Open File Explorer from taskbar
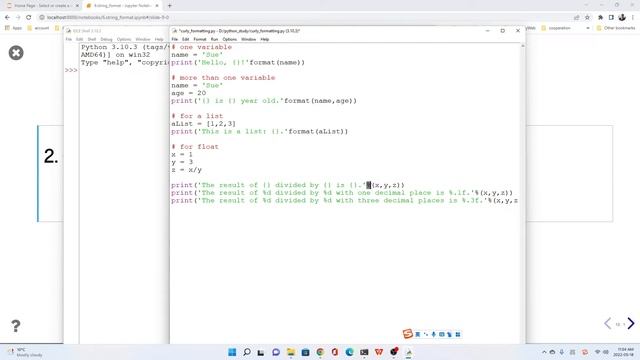This screenshot has height=360, width=640. pos(291,352)
